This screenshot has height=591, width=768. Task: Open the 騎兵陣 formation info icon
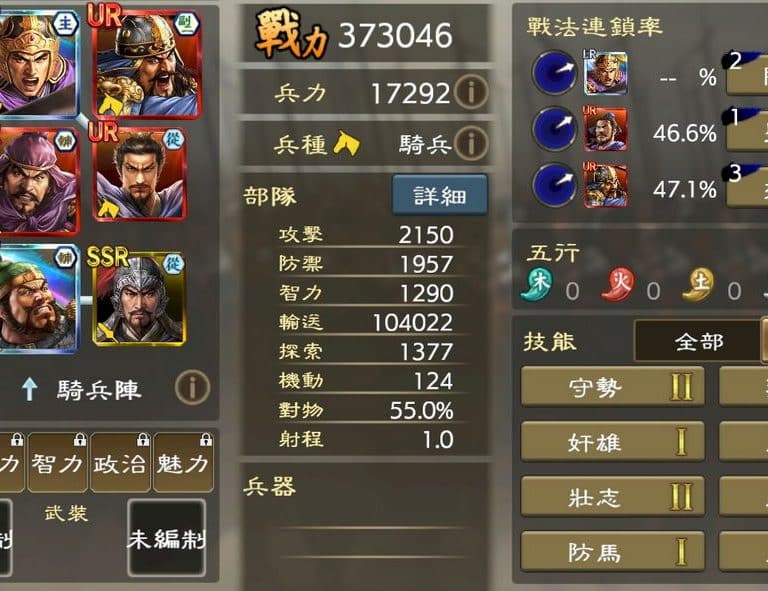[192, 387]
